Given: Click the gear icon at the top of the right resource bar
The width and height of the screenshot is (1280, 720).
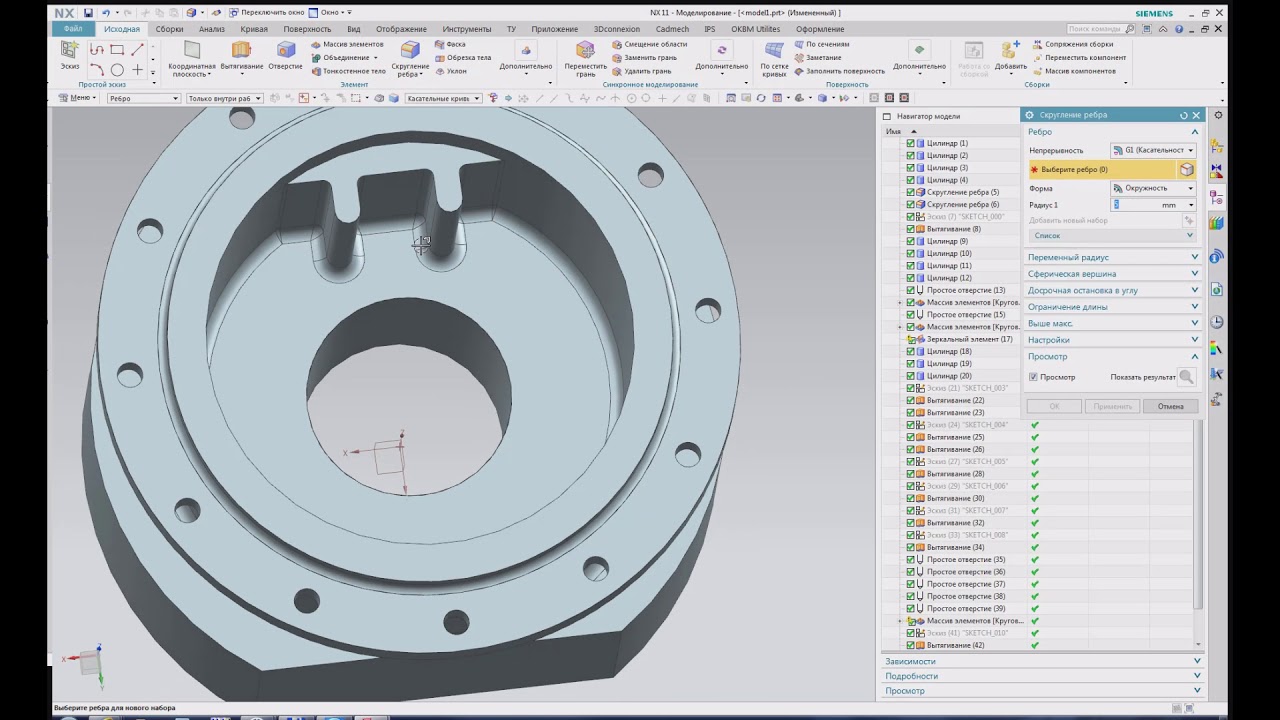Looking at the screenshot, I should pos(1218,116).
